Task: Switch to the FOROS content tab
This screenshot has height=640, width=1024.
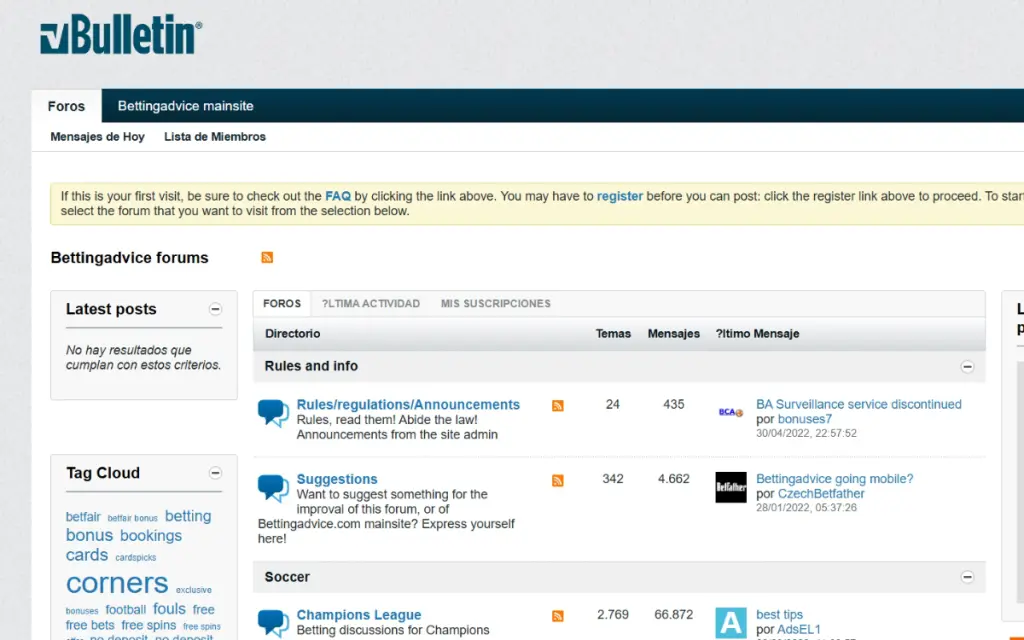Action: pos(282,304)
